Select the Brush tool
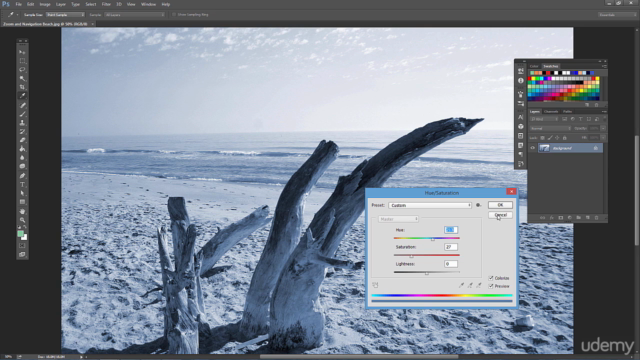Image resolution: width=640 pixels, height=360 pixels. point(22,114)
